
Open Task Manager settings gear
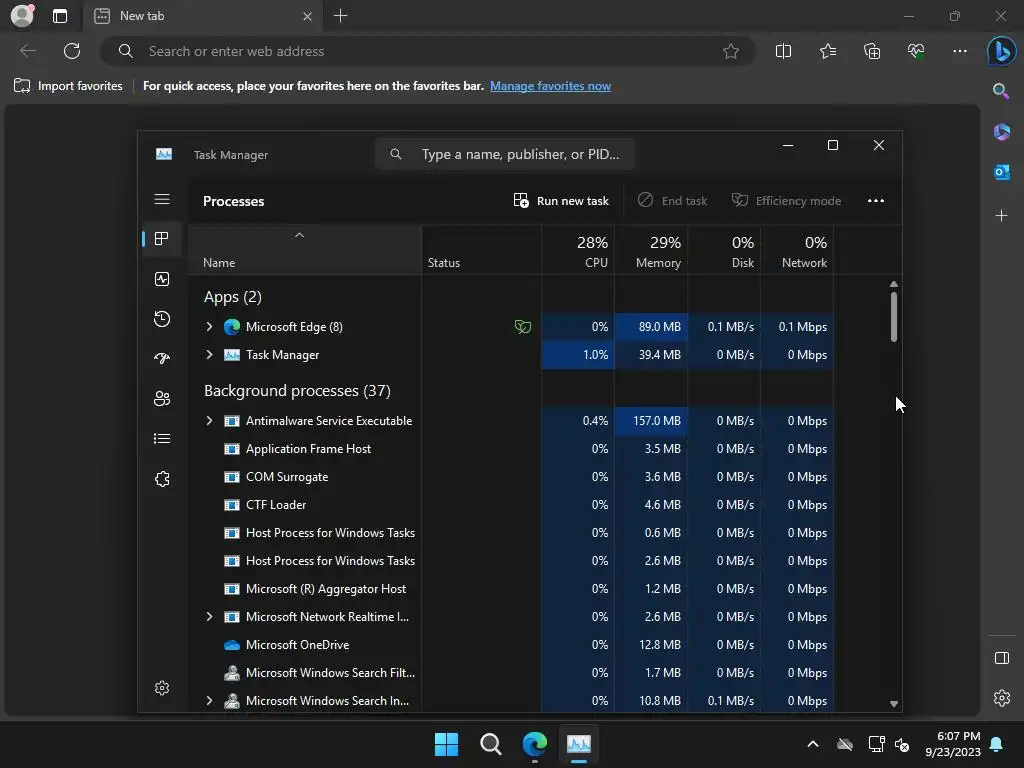coord(162,688)
